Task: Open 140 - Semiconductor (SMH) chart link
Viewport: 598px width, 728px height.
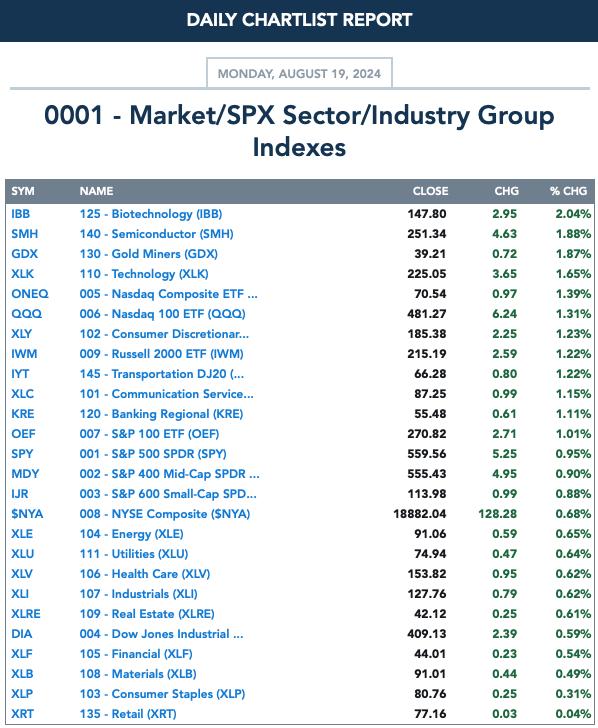Action: [156, 234]
